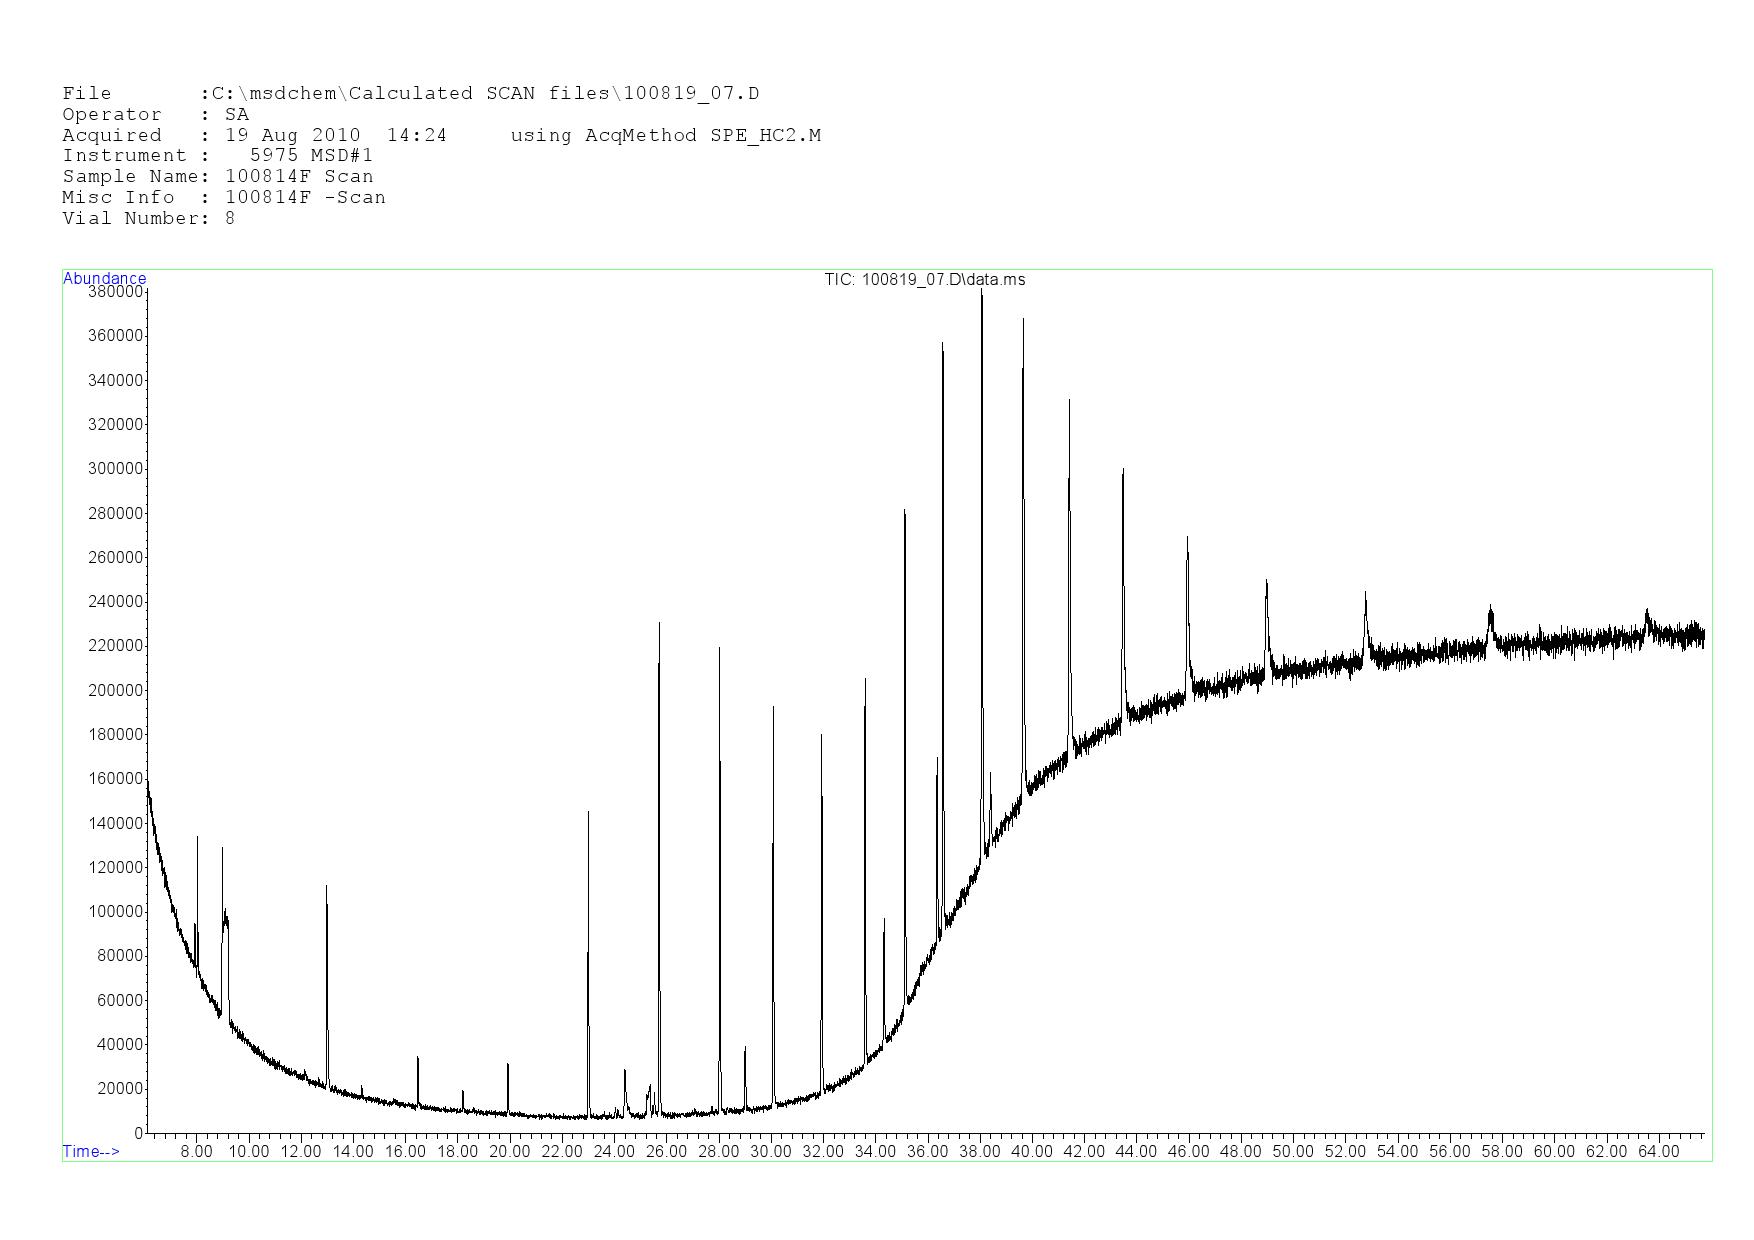This screenshot has width=1754, height=1240.
Task: Click the acquisition method name SPE_HC2.M
Action: point(765,135)
